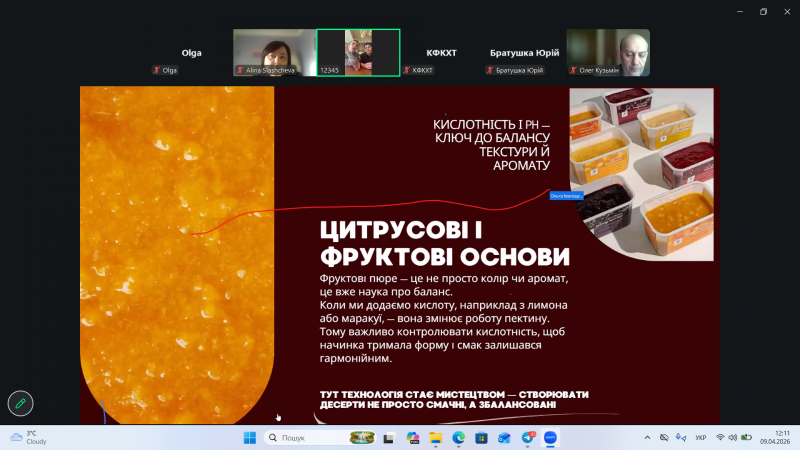The height and width of the screenshot is (450, 800).
Task: Show hidden system tray icons
Action: coord(647,438)
